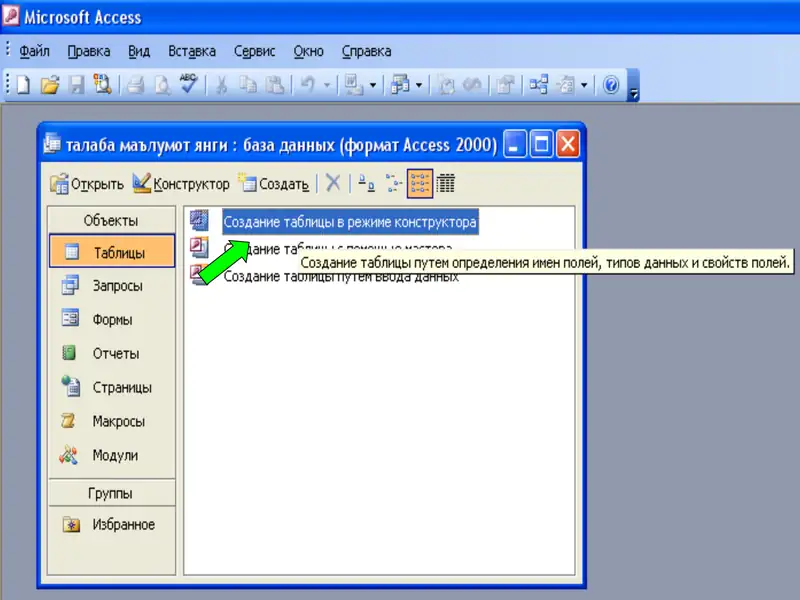Open the Файл menu
Screen dimensions: 800x600
pyautogui.click(x=34, y=51)
